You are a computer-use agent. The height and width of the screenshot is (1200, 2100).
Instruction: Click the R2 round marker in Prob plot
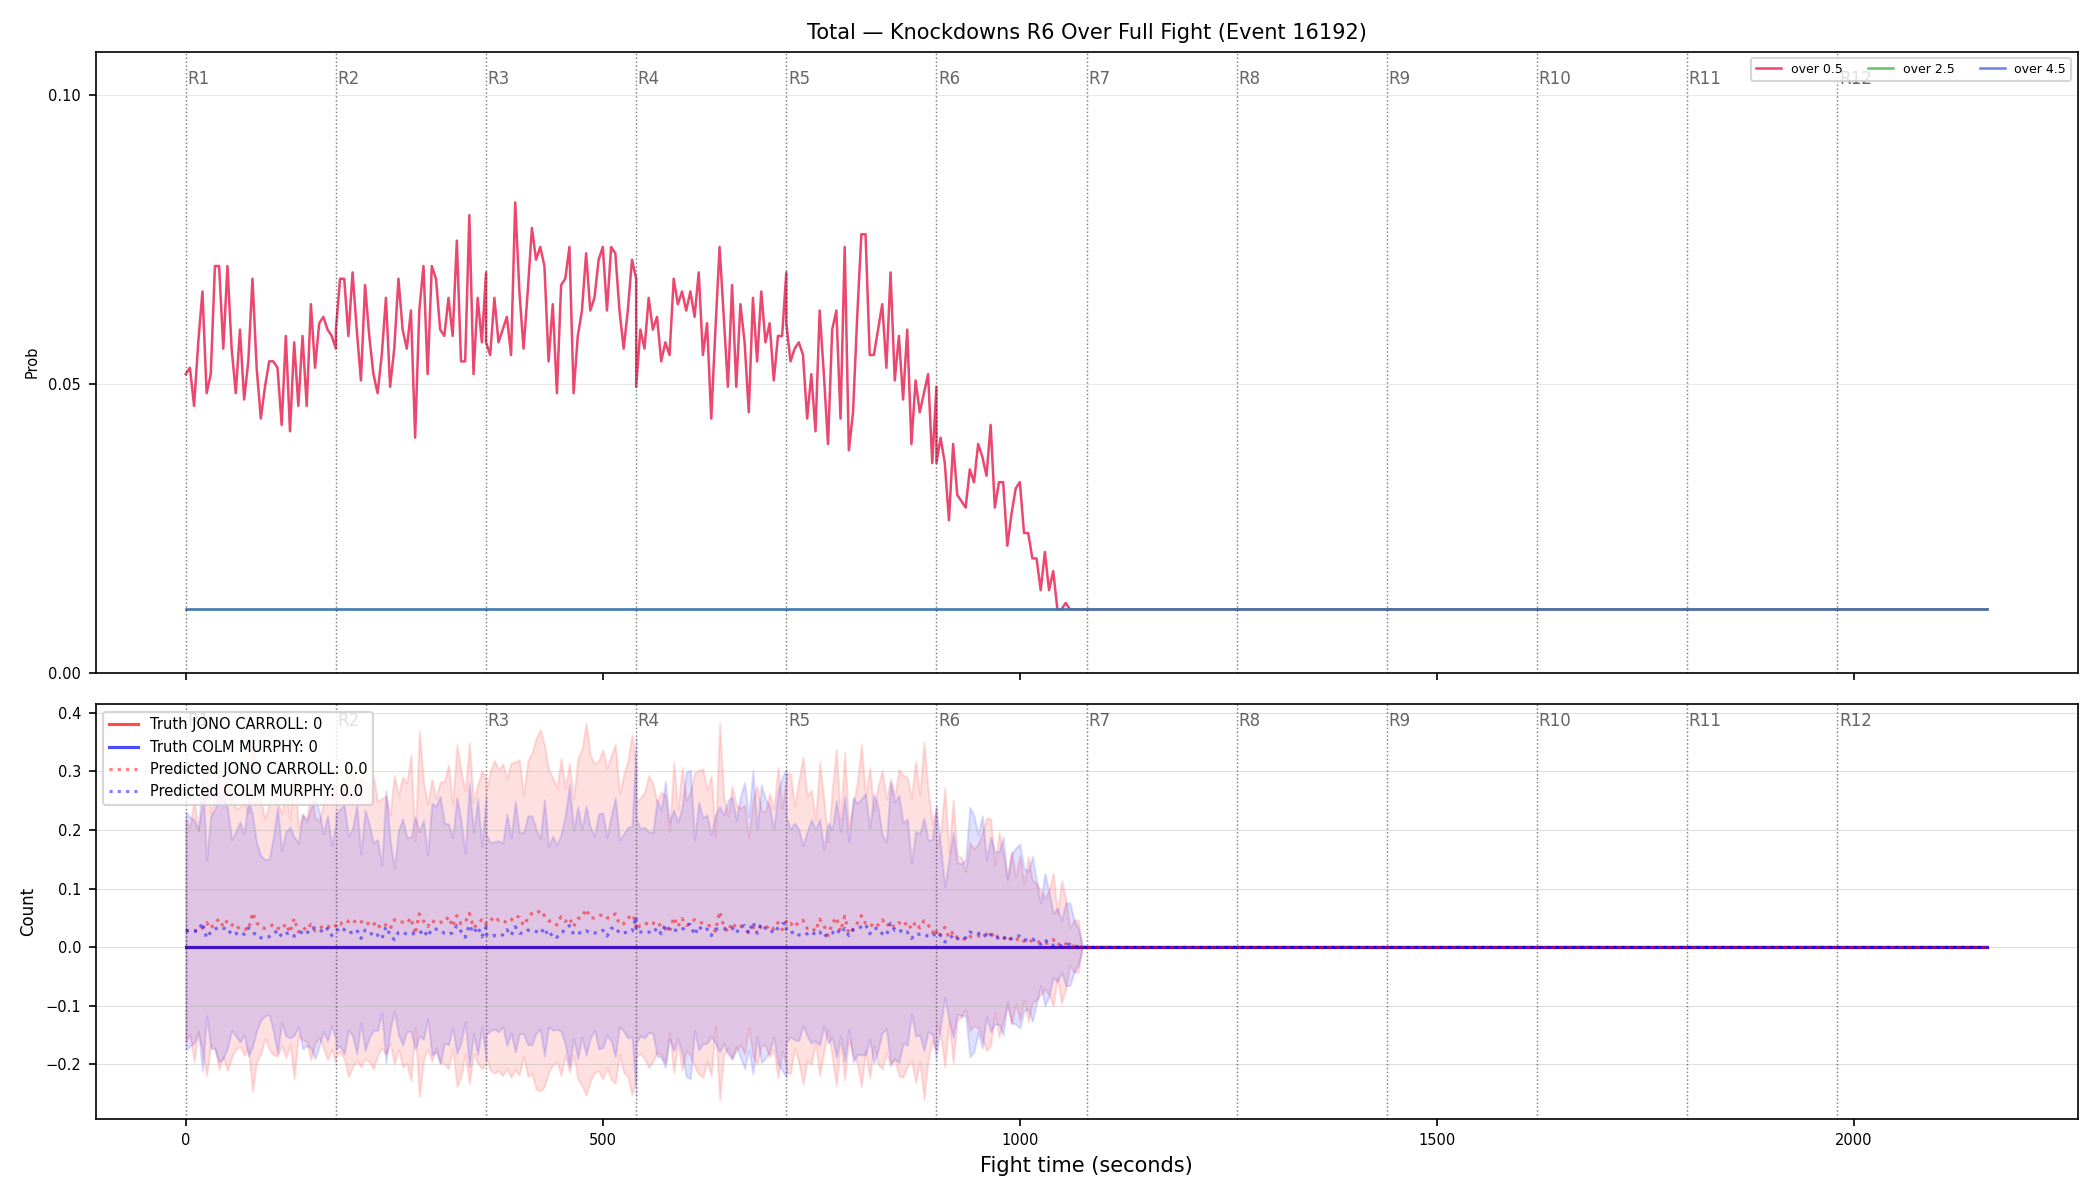click(x=348, y=79)
